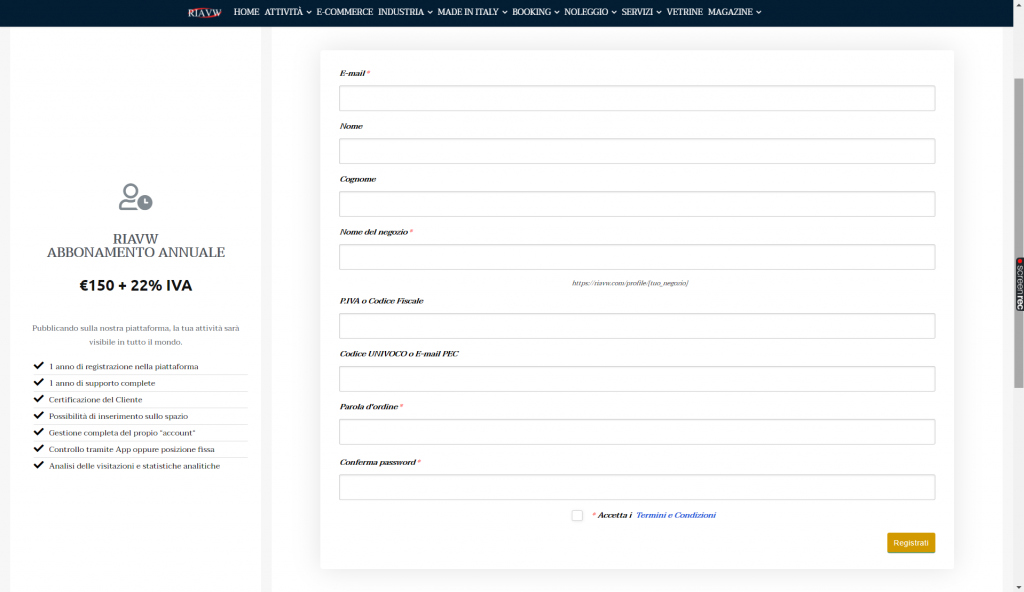The height and width of the screenshot is (592, 1024).
Task: Focus the E-mail input field
Action: [637, 98]
